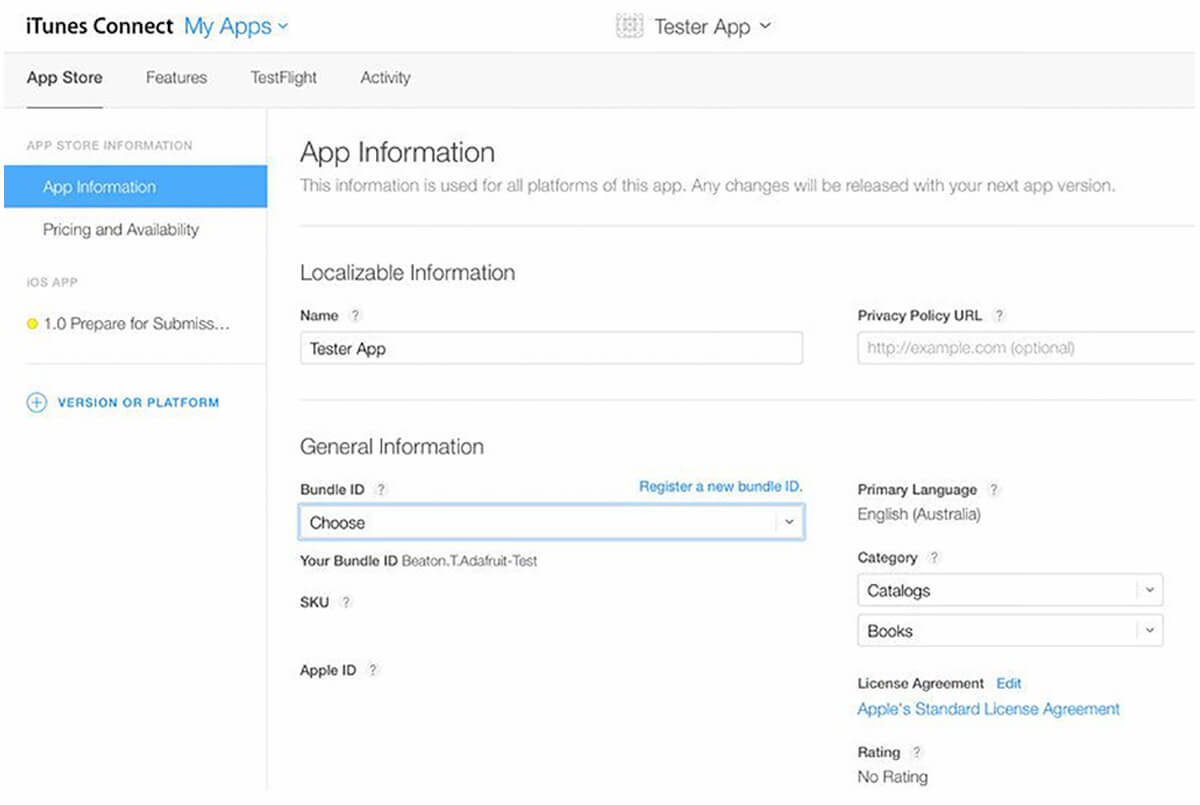Click the Localizable Information section heading
The height and width of the screenshot is (805, 1200).
(x=408, y=273)
